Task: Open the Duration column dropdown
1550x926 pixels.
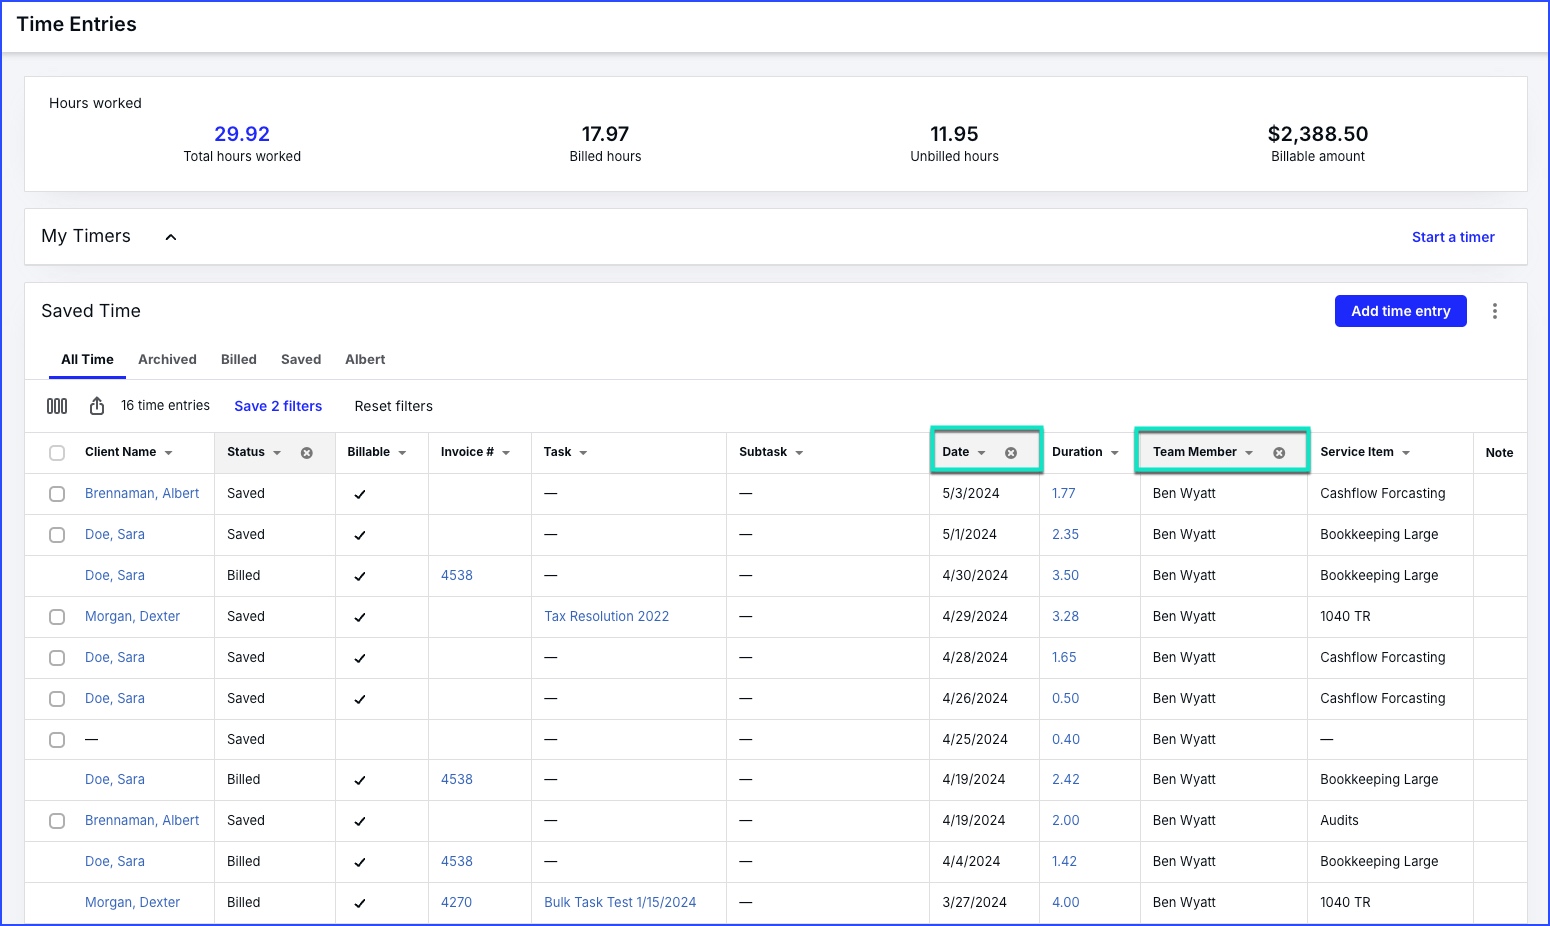Action: [x=1114, y=453]
